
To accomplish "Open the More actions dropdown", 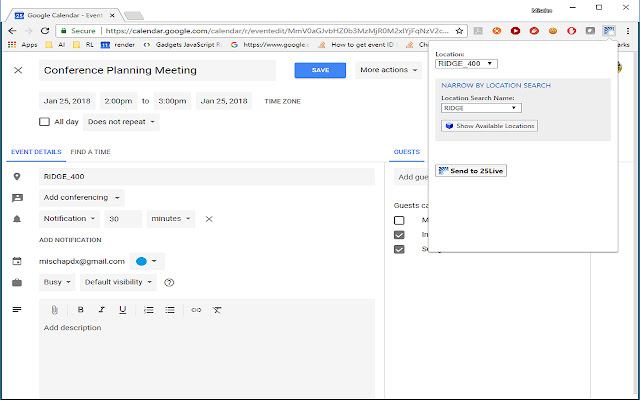I will 389,70.
